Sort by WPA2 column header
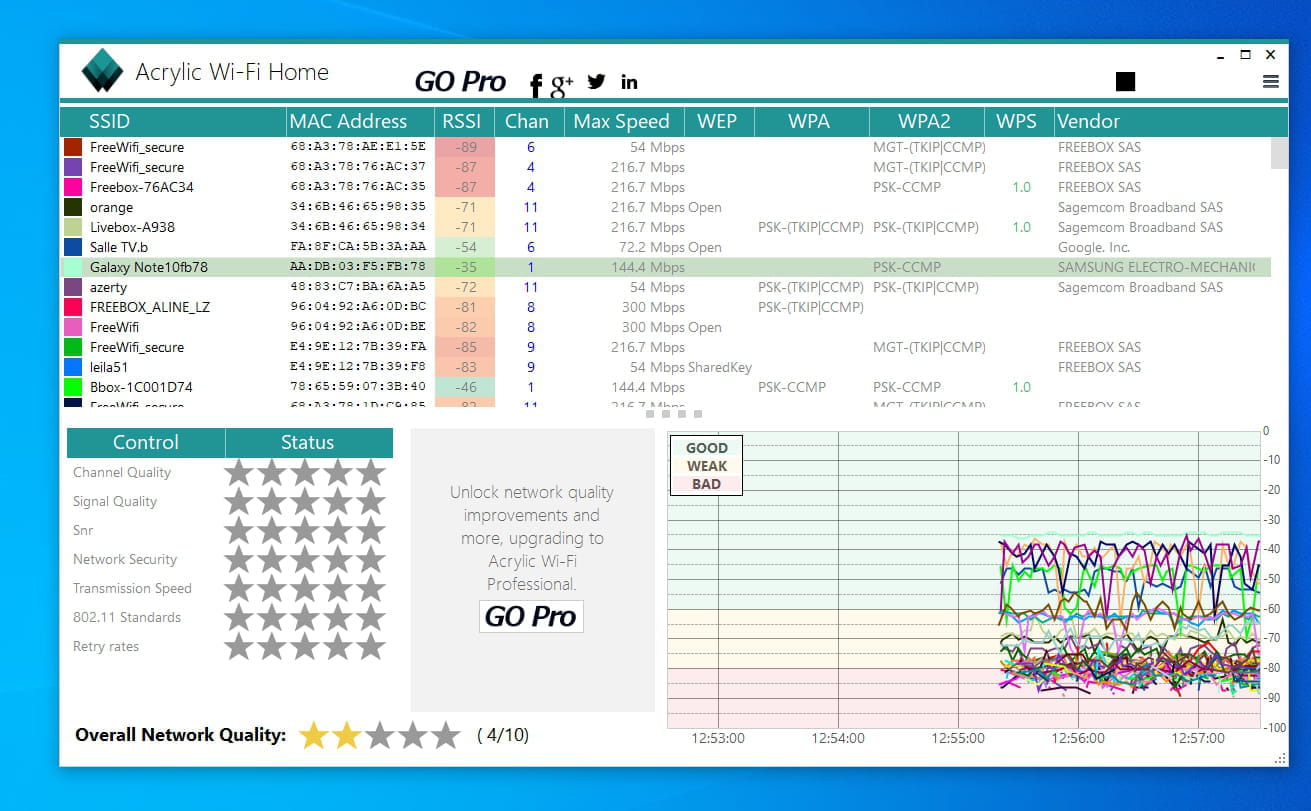The width and height of the screenshot is (1311, 811). (x=926, y=121)
